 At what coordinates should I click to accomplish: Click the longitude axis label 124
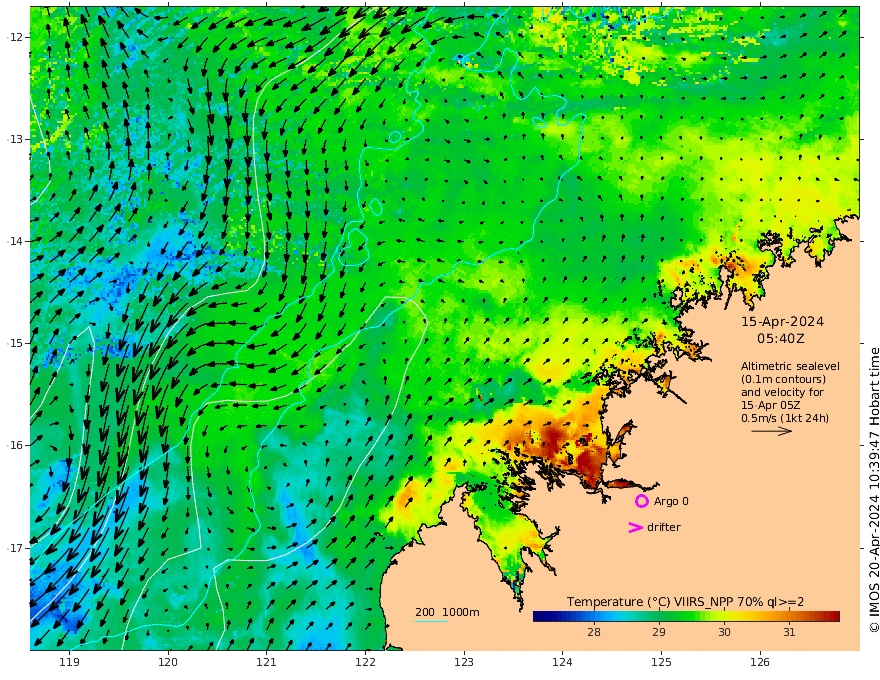pos(562,662)
